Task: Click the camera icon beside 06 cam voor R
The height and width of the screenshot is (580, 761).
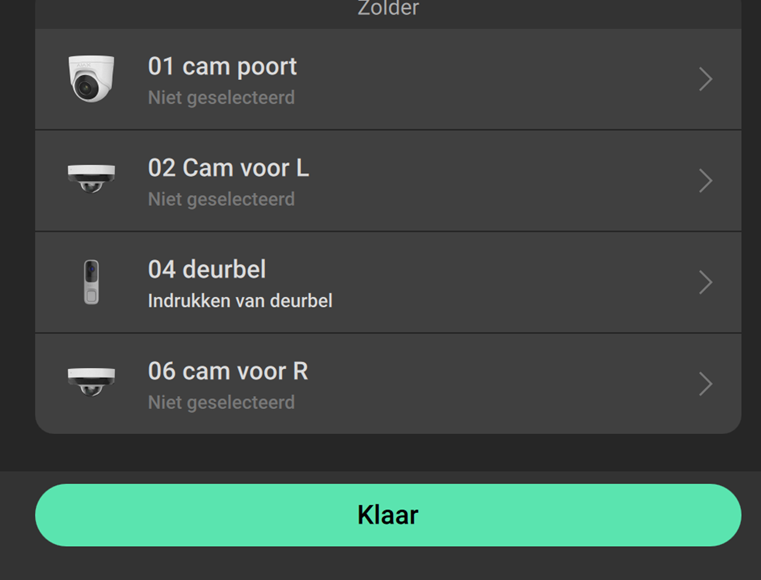Action: click(x=91, y=382)
